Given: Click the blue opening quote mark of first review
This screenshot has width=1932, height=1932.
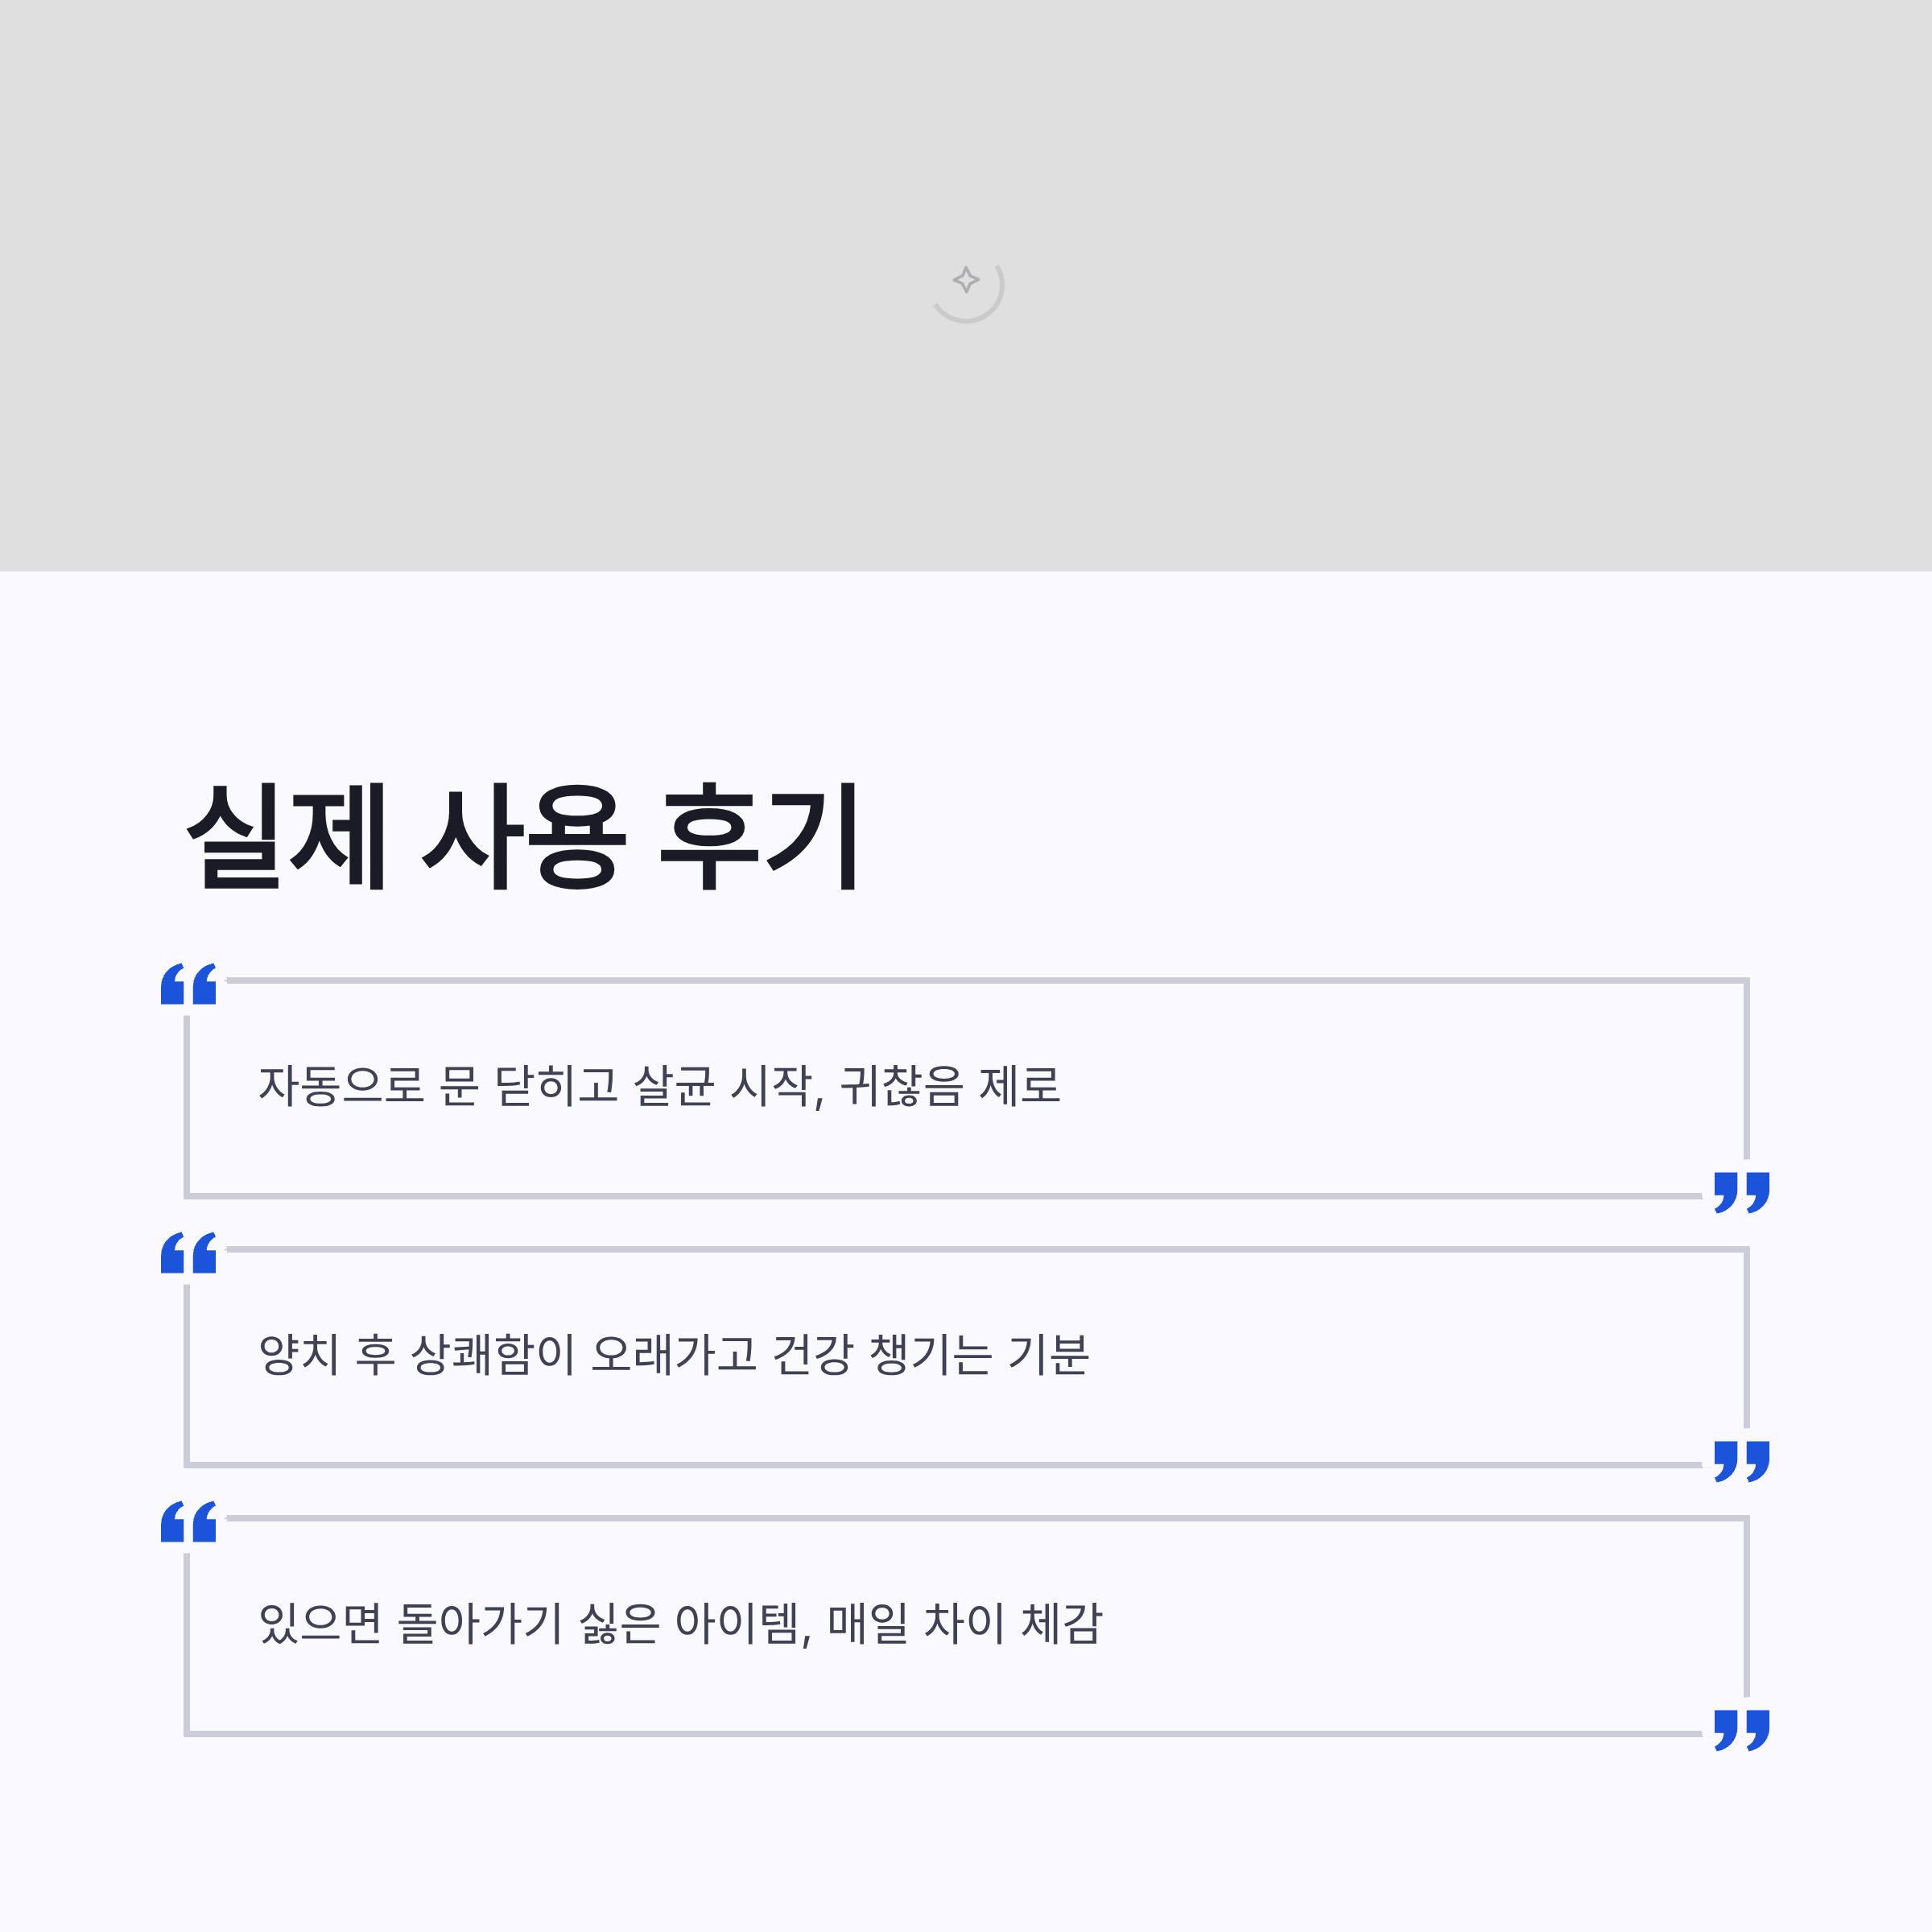Looking at the screenshot, I should (188, 984).
